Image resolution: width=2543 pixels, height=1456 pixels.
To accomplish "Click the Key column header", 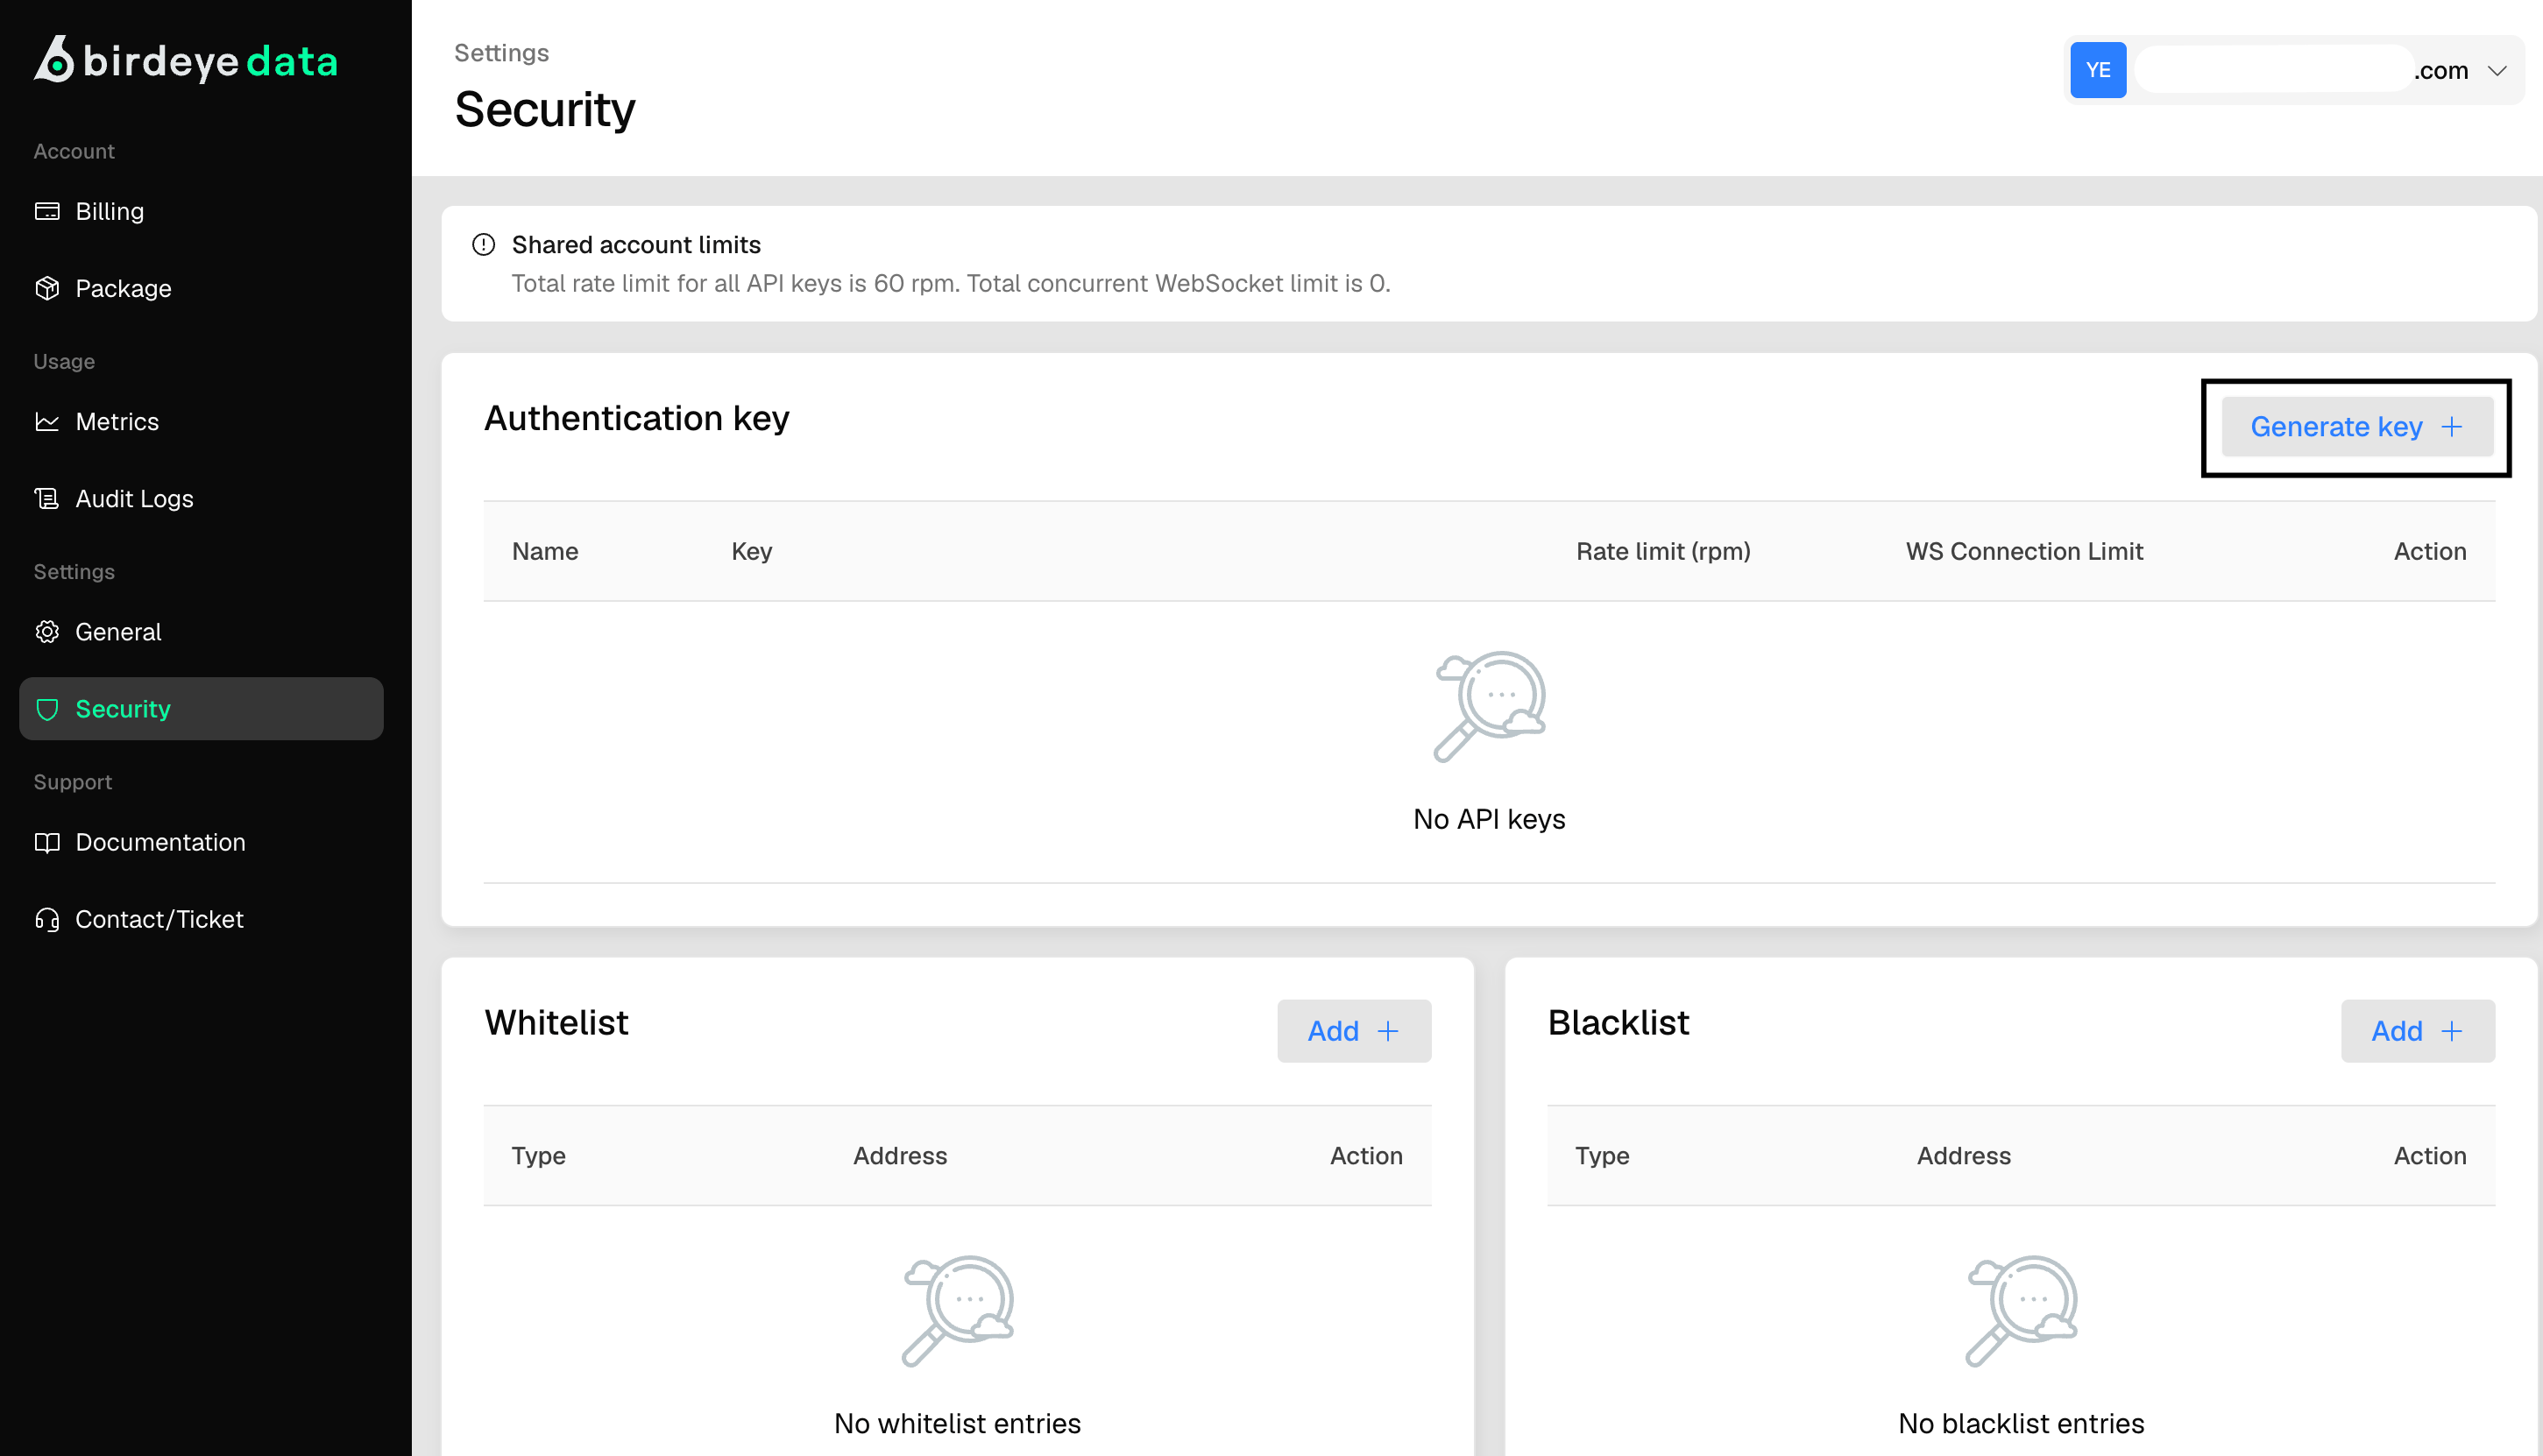I will 751,551.
